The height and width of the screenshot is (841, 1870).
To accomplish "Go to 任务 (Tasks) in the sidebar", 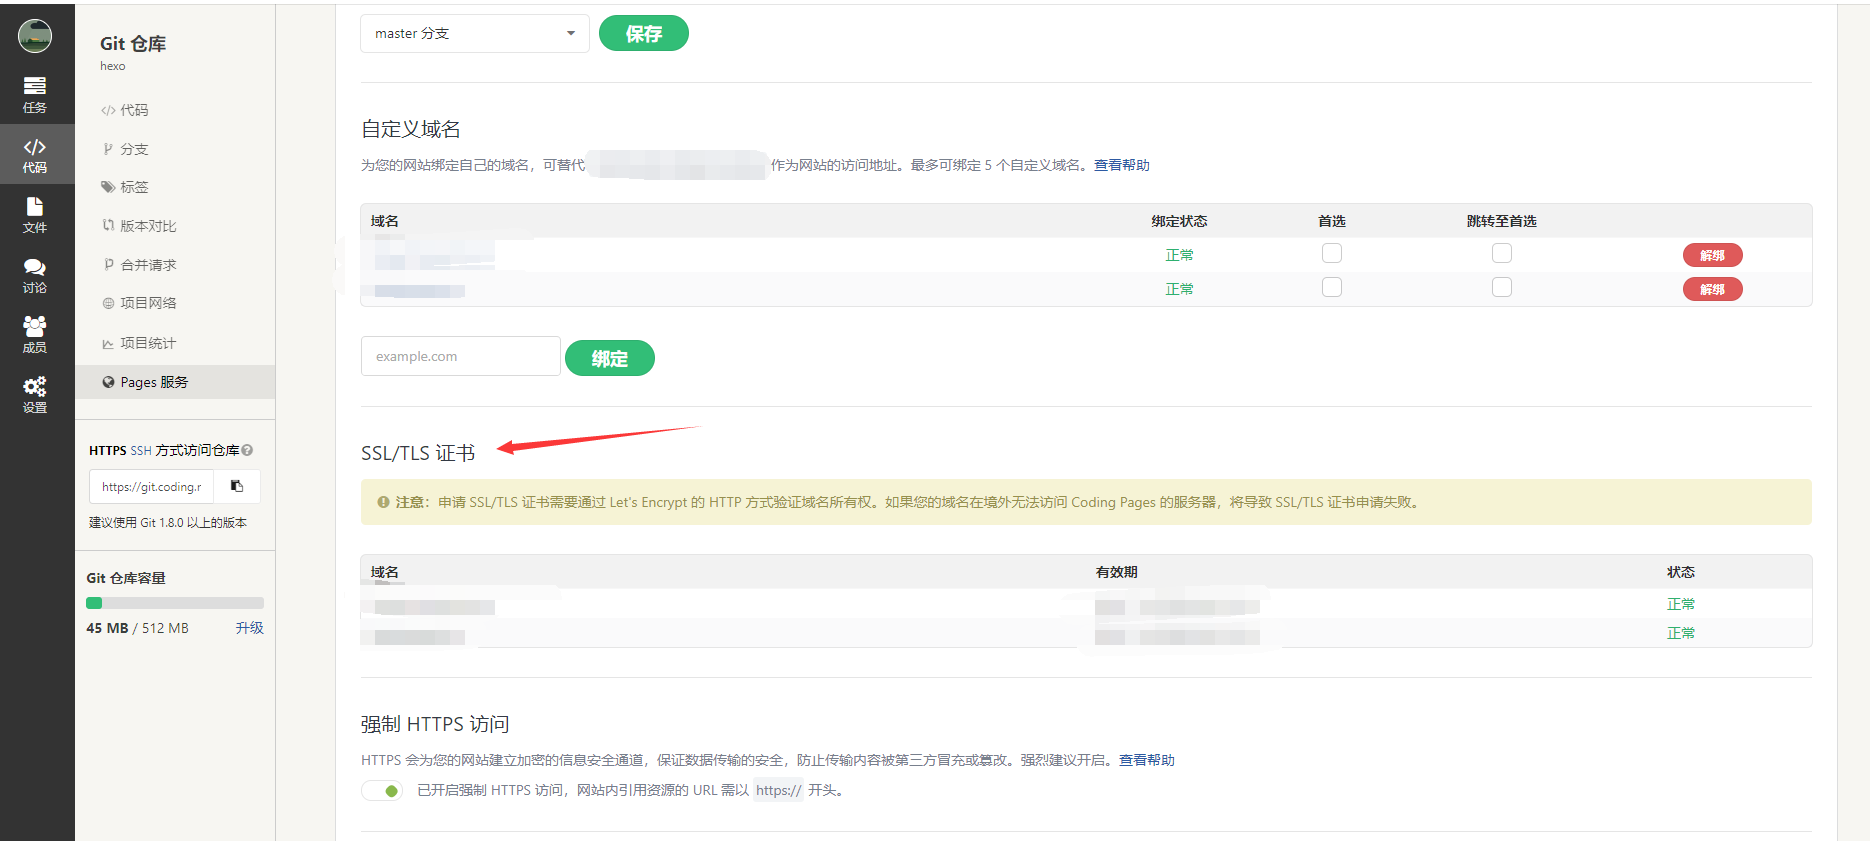I will click(35, 94).
